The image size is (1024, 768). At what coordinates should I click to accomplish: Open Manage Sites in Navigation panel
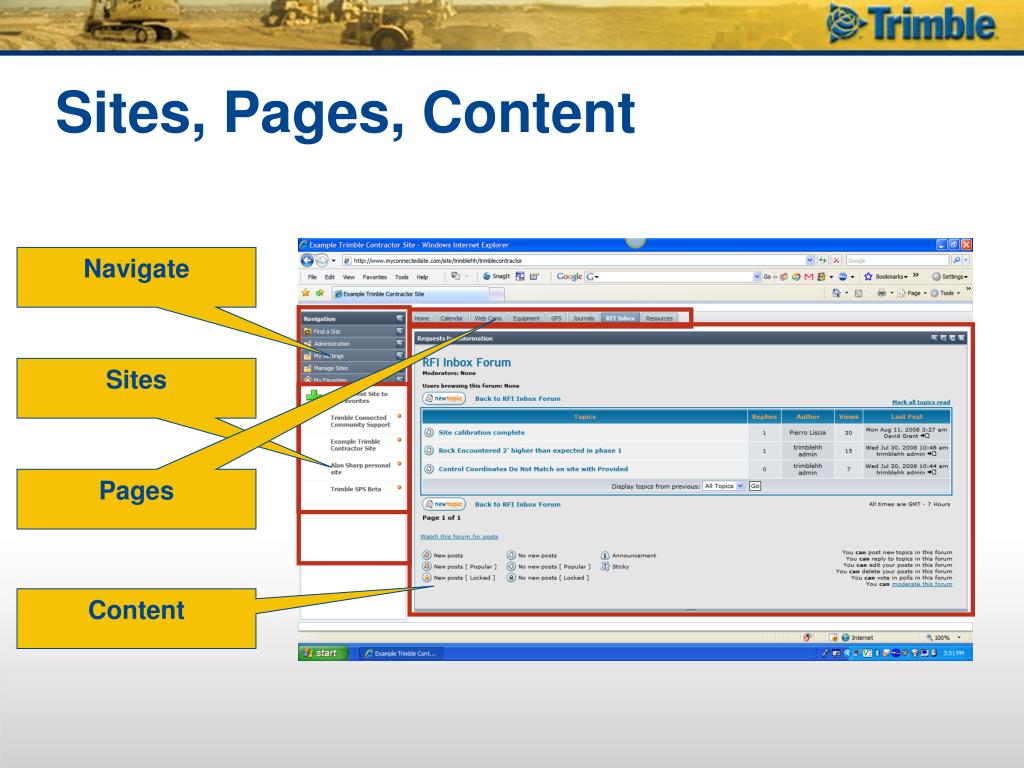pyautogui.click(x=330, y=368)
